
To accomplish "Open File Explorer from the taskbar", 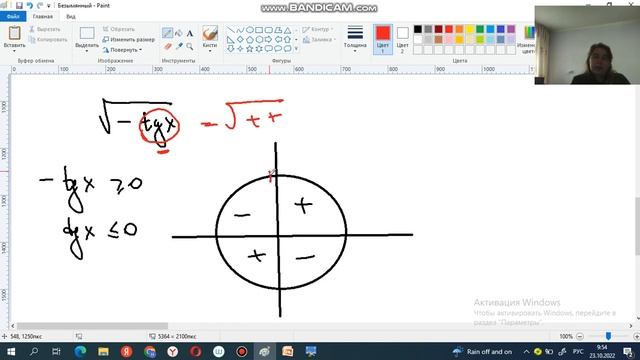I will (103, 351).
